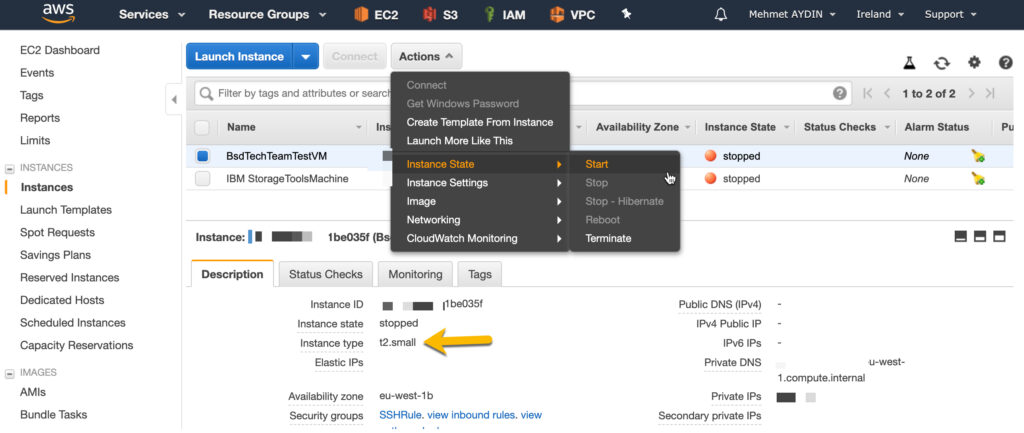Switch to the Monitoring tab

click(x=415, y=274)
